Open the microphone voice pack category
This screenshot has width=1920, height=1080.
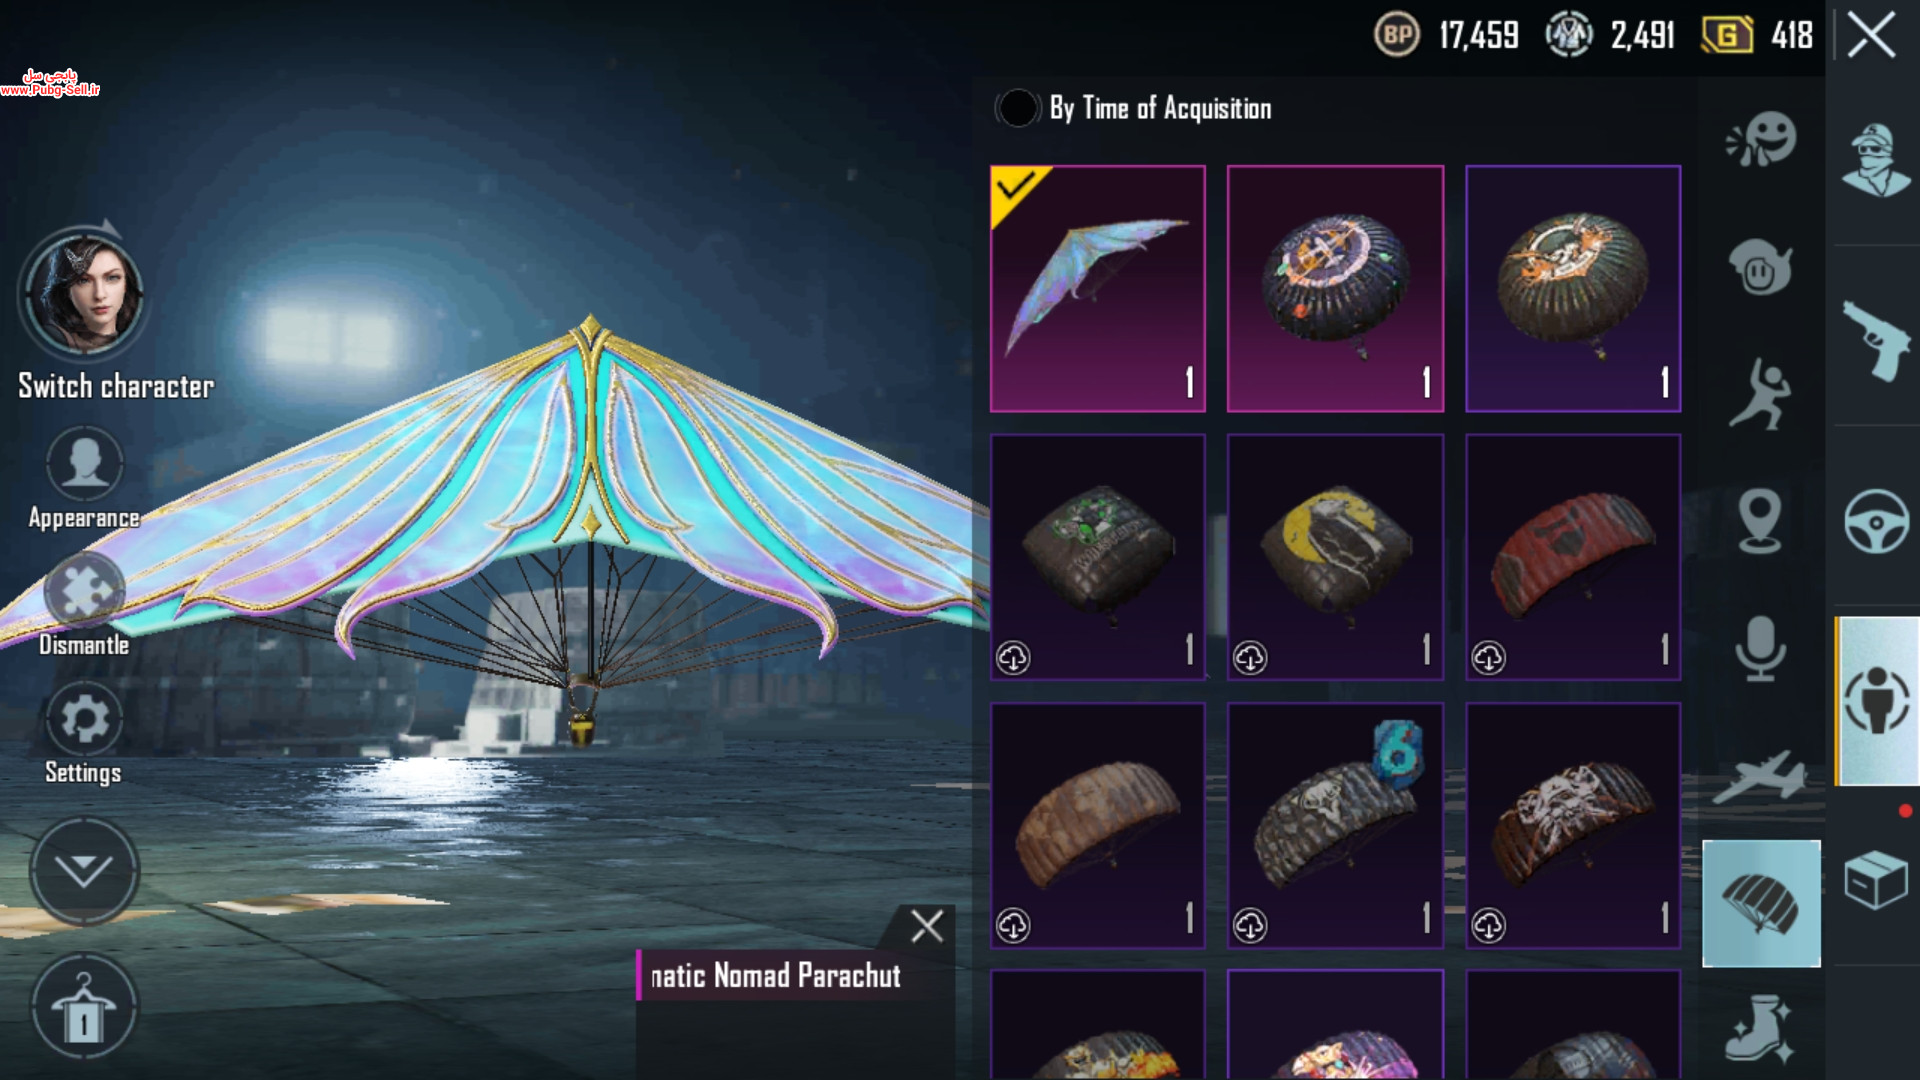tap(1760, 648)
